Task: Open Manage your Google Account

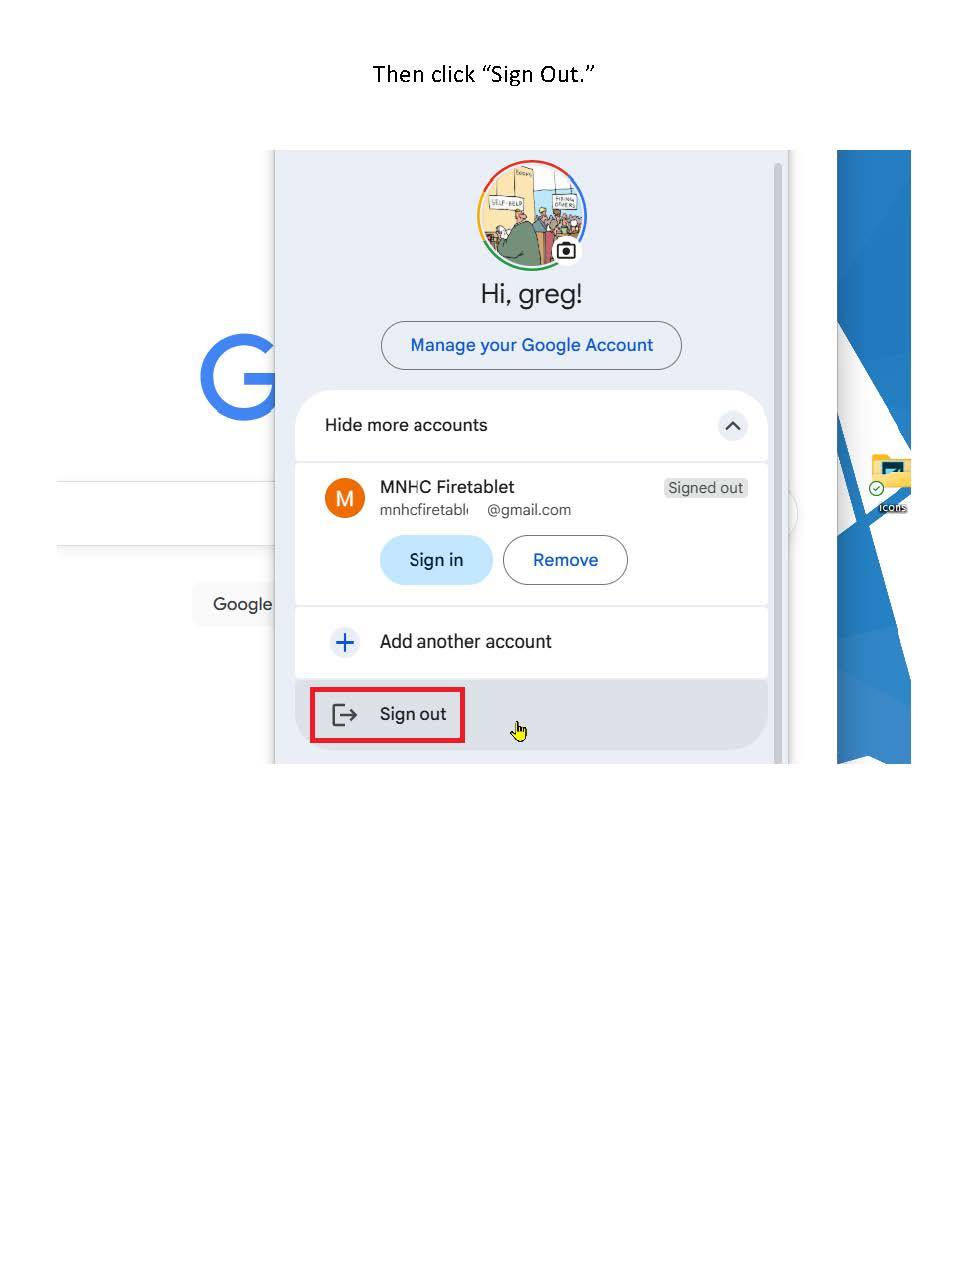Action: tap(531, 345)
